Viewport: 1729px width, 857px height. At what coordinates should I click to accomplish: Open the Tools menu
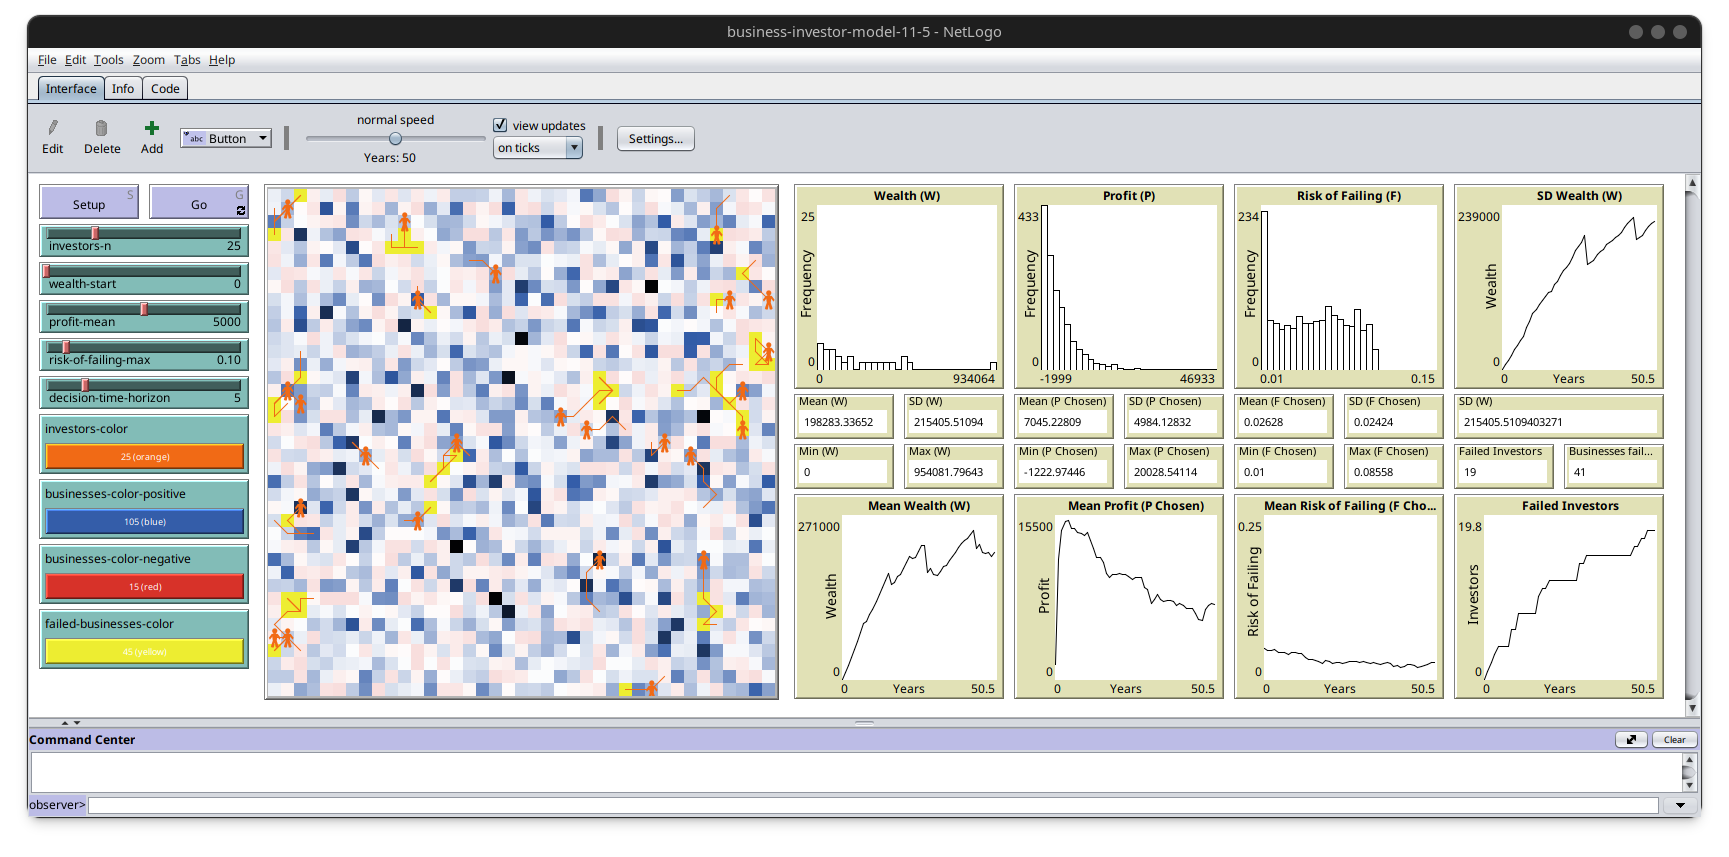(x=108, y=60)
